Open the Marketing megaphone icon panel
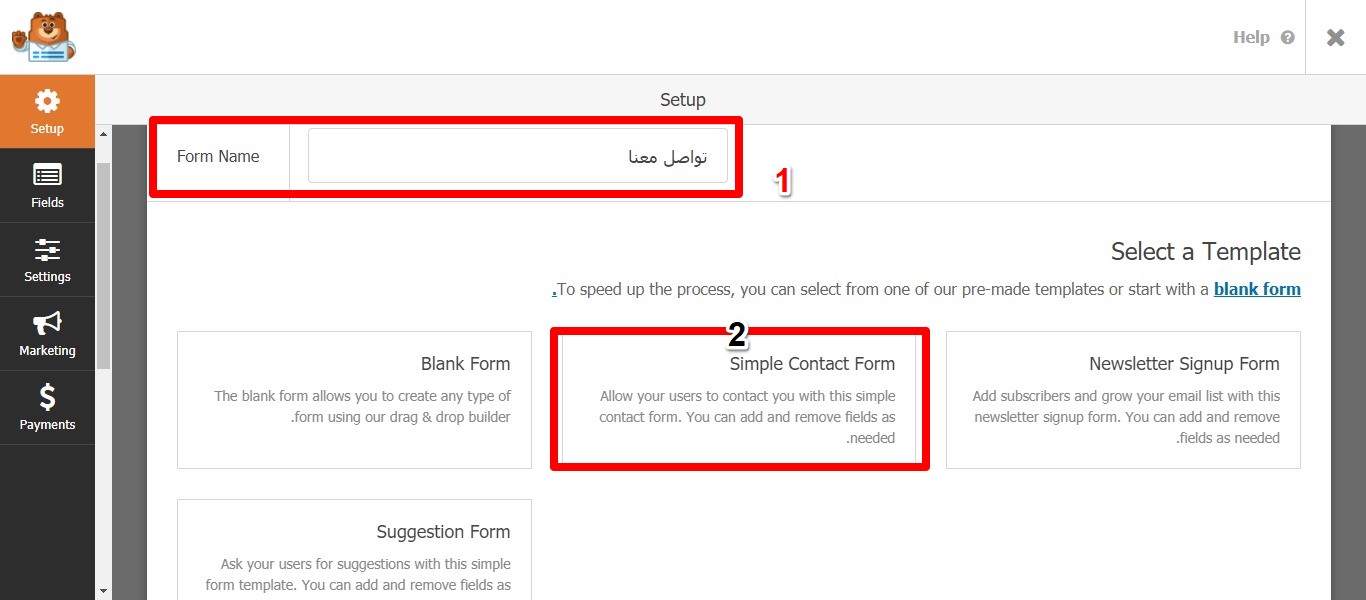 pyautogui.click(x=47, y=323)
